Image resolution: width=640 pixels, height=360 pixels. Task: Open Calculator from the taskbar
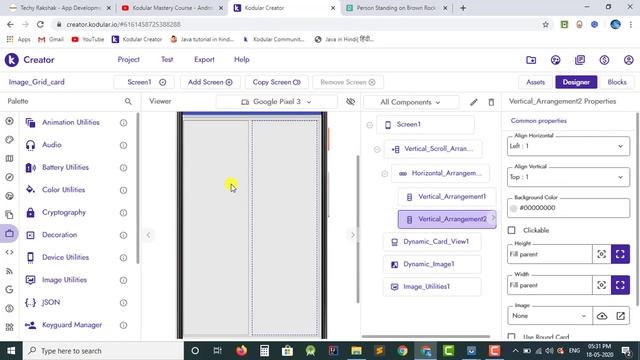click(264, 351)
